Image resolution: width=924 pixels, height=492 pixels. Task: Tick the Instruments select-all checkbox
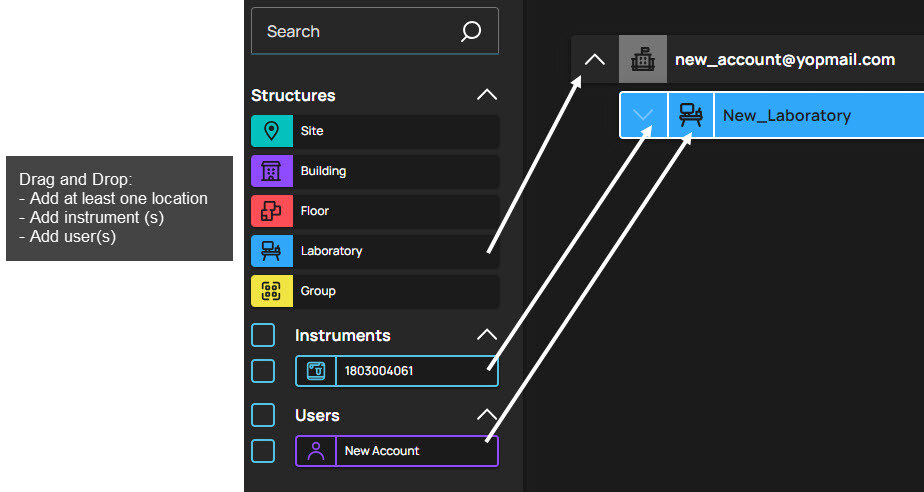tap(263, 335)
